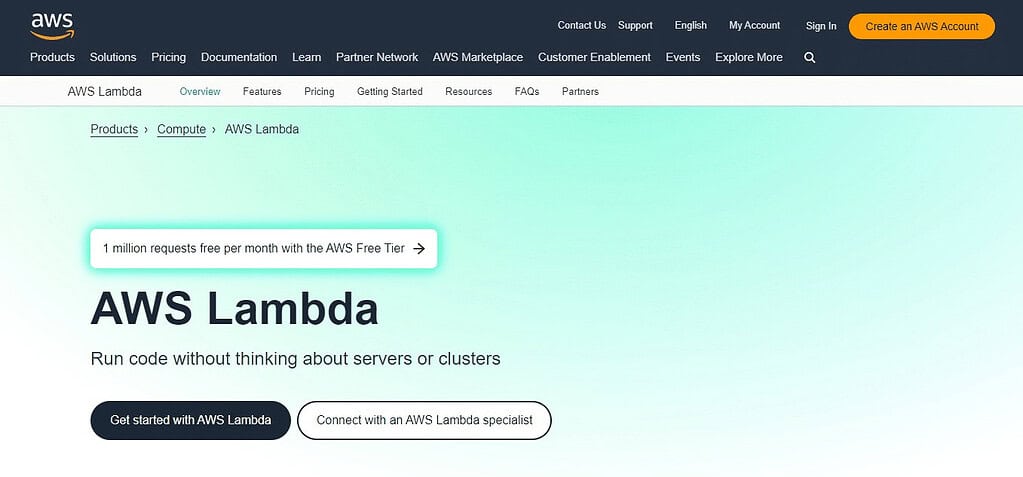Select the Overview tab

[x=200, y=91]
